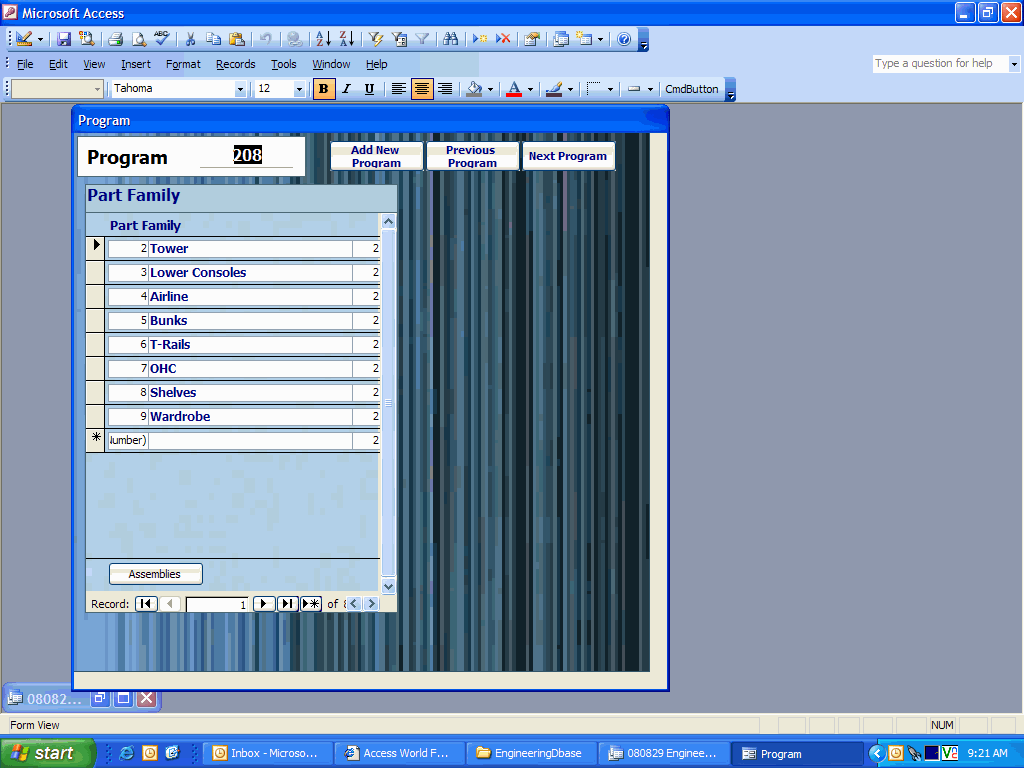Click the subform scroll down arrow
This screenshot has height=768, width=1024.
[388, 586]
